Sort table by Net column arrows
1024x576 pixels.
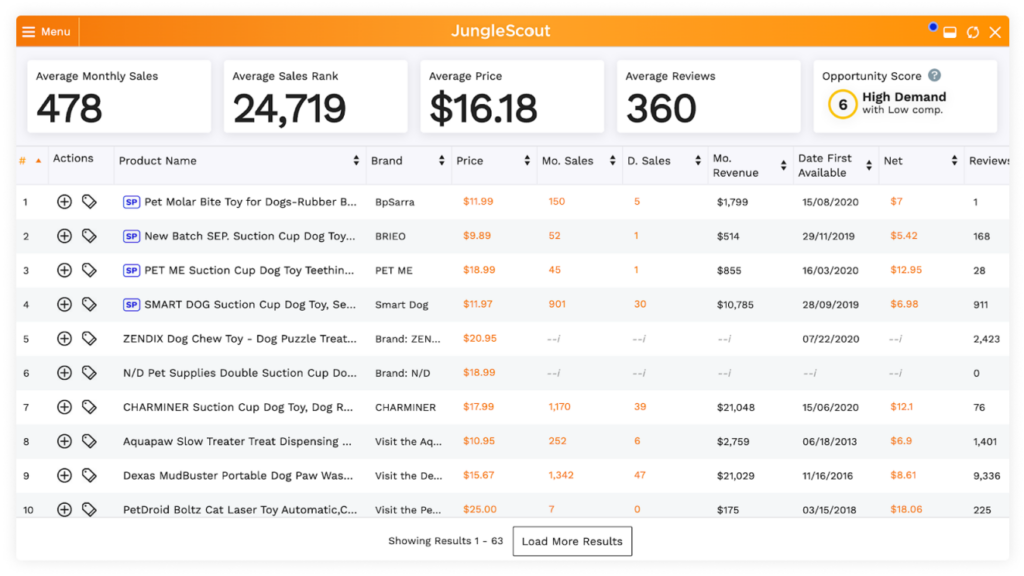coord(955,161)
